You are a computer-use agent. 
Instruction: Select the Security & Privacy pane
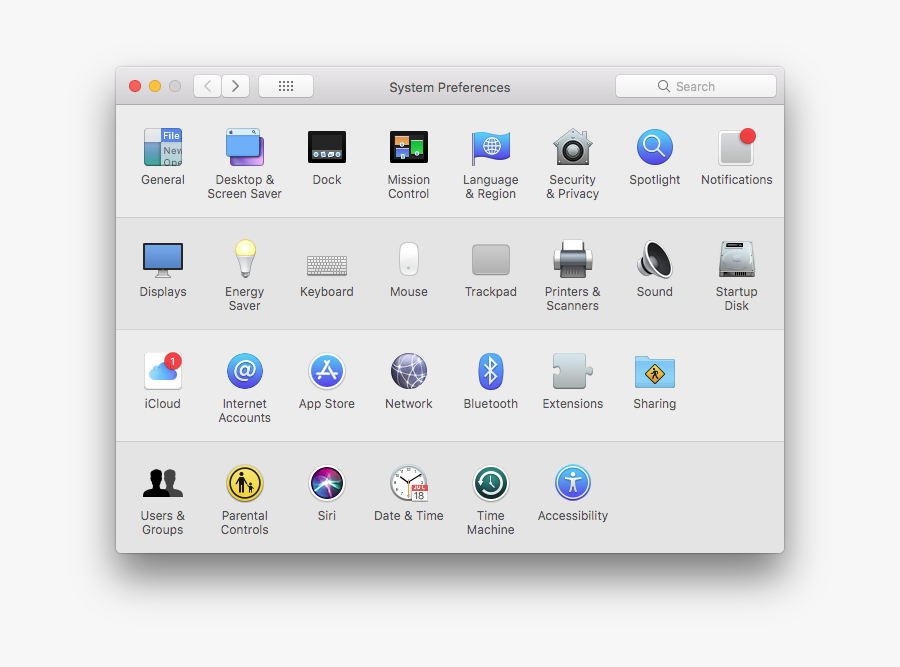(x=573, y=148)
